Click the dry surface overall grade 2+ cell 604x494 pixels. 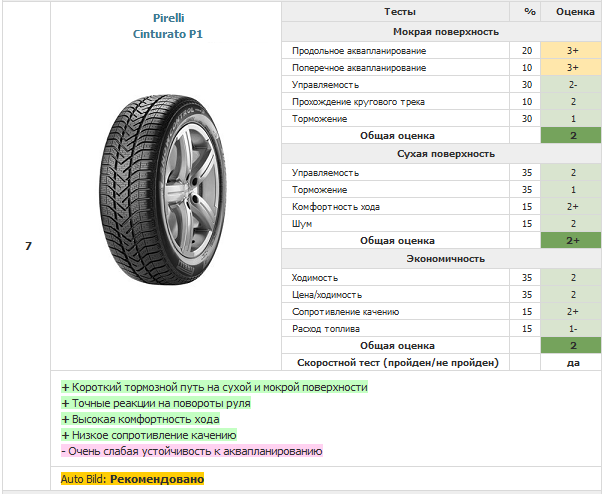571,240
